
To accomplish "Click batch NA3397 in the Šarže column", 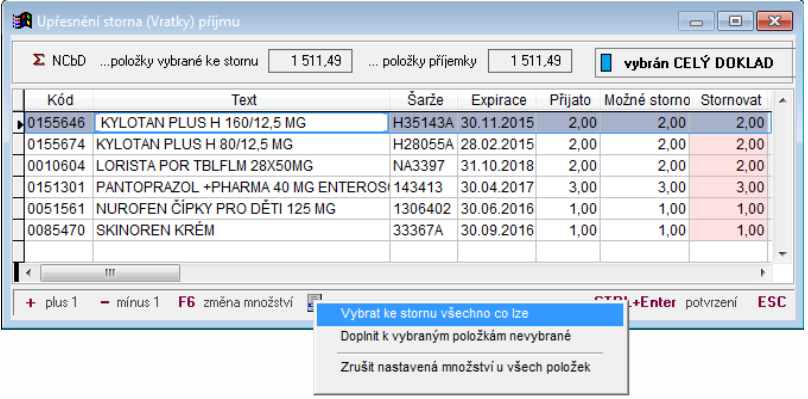I will 424,166.
